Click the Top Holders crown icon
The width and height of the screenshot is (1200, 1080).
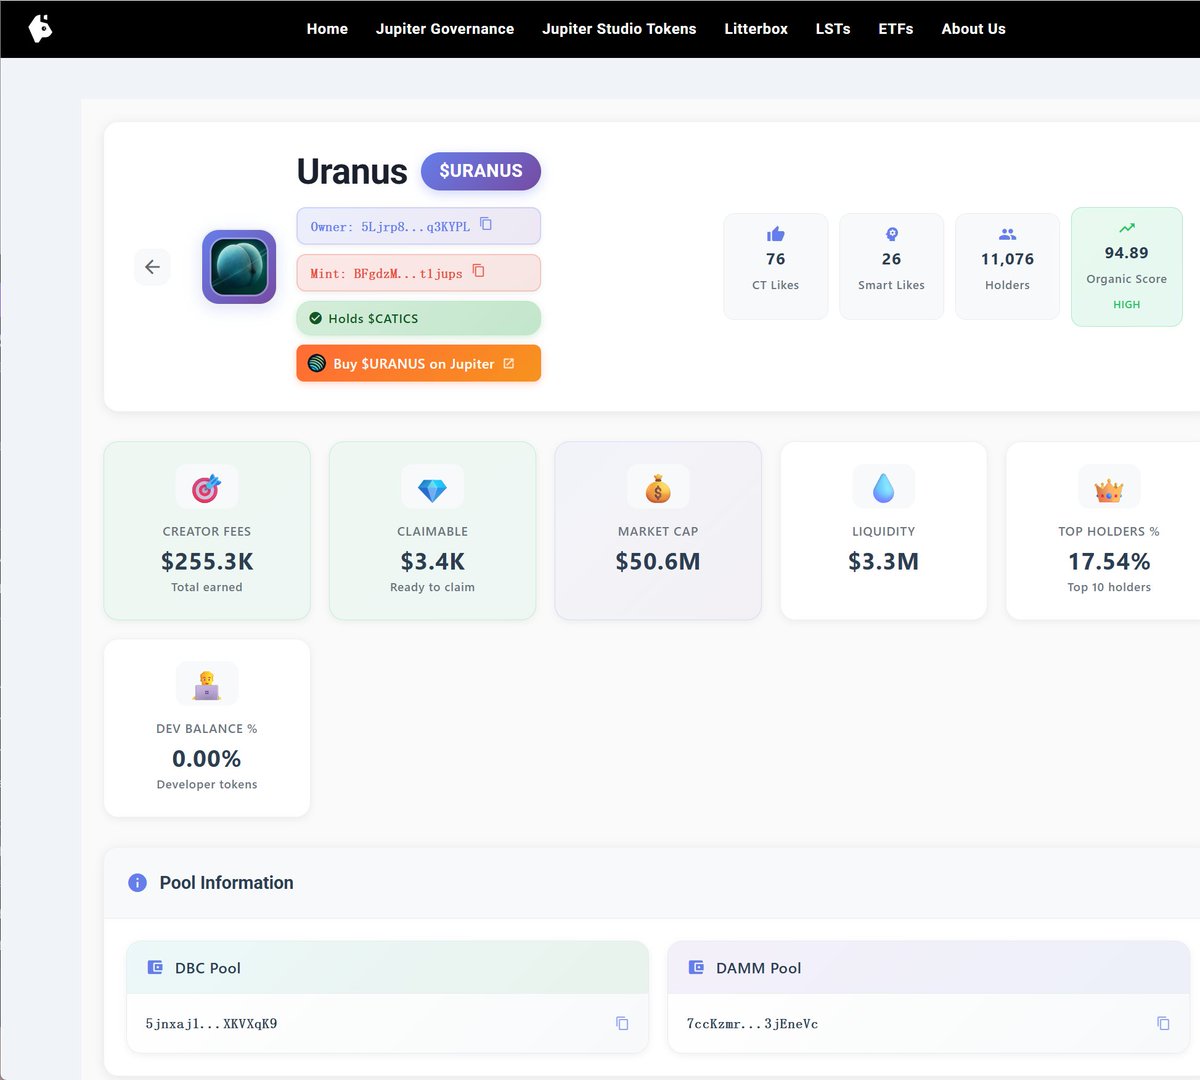click(x=1109, y=488)
